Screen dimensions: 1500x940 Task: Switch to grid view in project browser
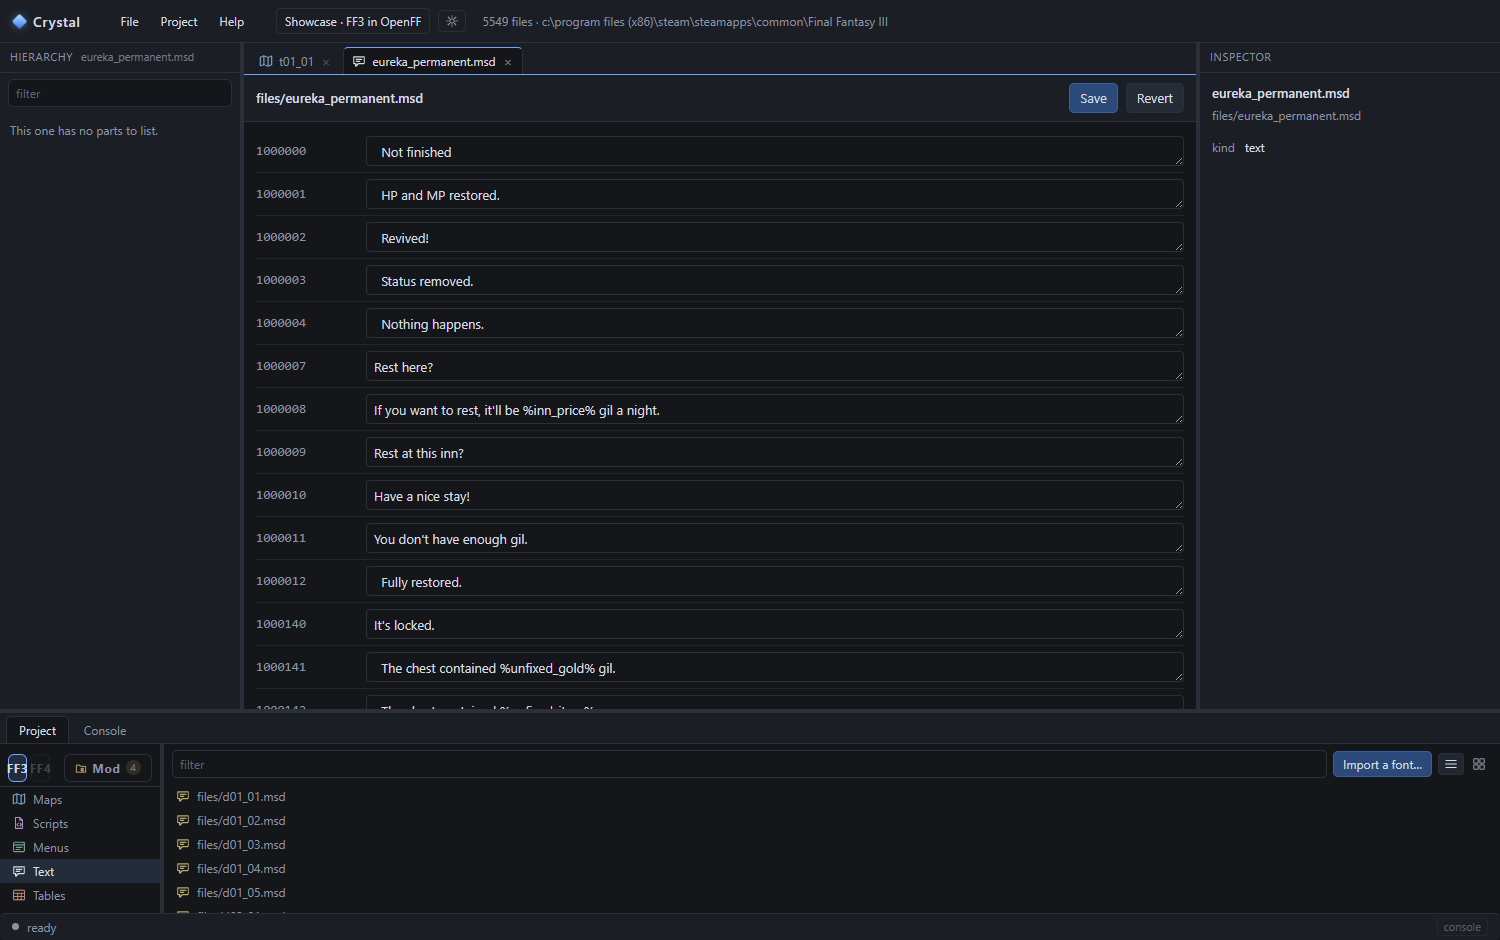click(1479, 764)
